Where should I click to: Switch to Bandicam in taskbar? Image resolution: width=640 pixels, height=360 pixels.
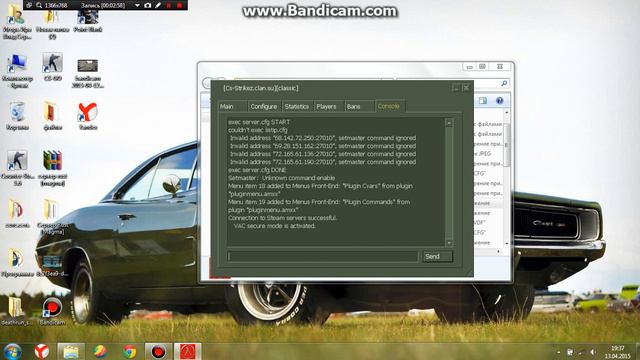click(x=158, y=351)
